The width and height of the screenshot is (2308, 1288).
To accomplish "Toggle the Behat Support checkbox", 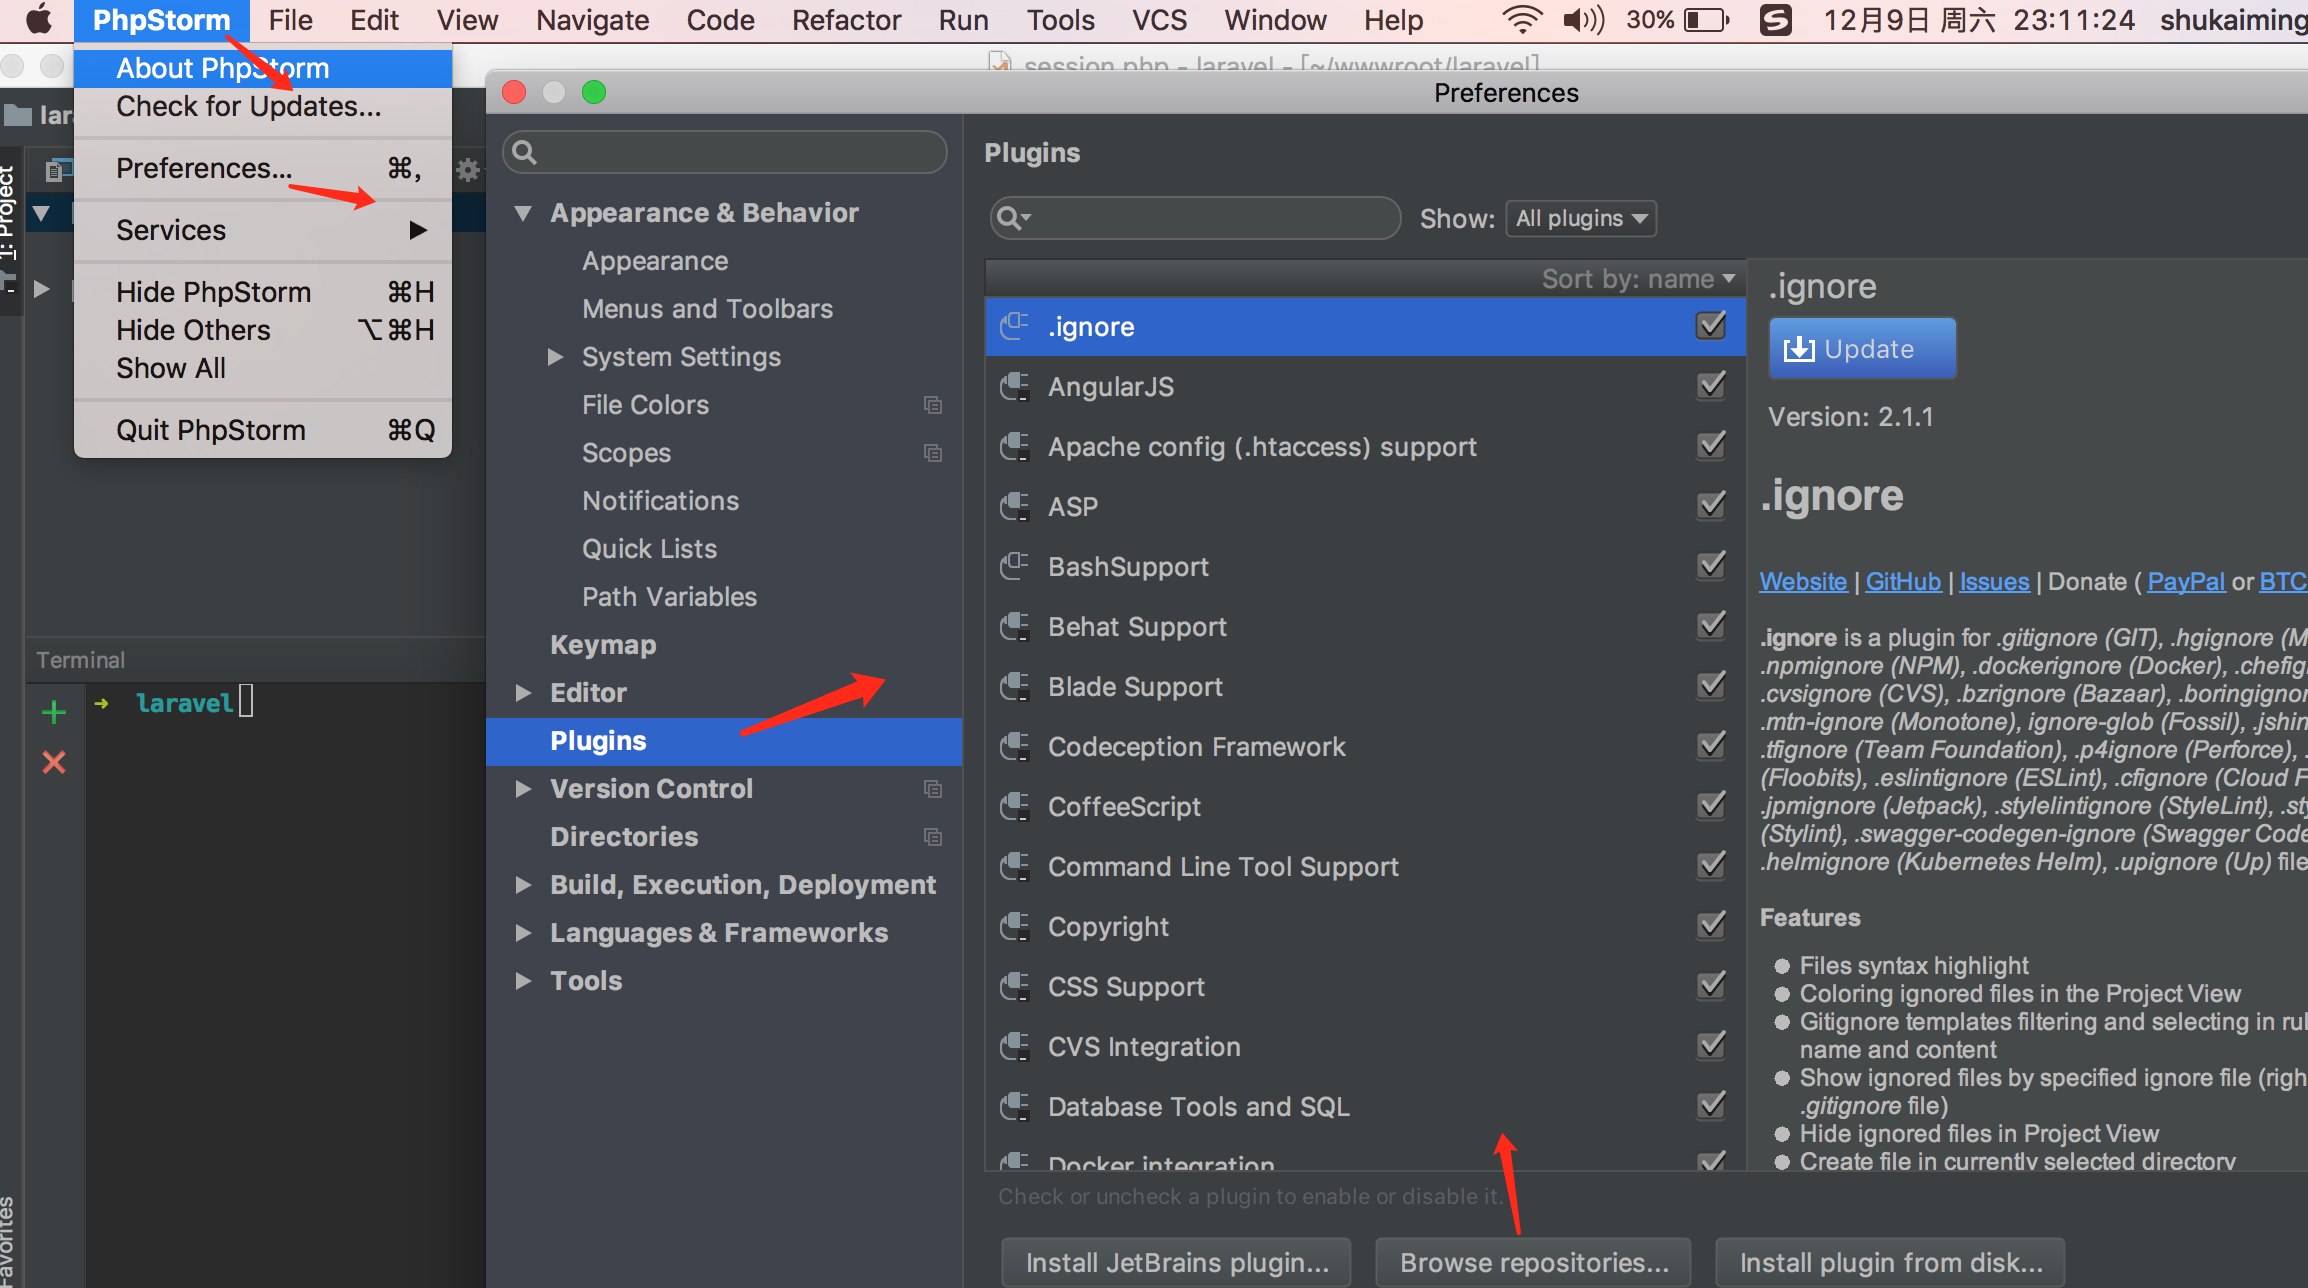I will pyautogui.click(x=1710, y=626).
